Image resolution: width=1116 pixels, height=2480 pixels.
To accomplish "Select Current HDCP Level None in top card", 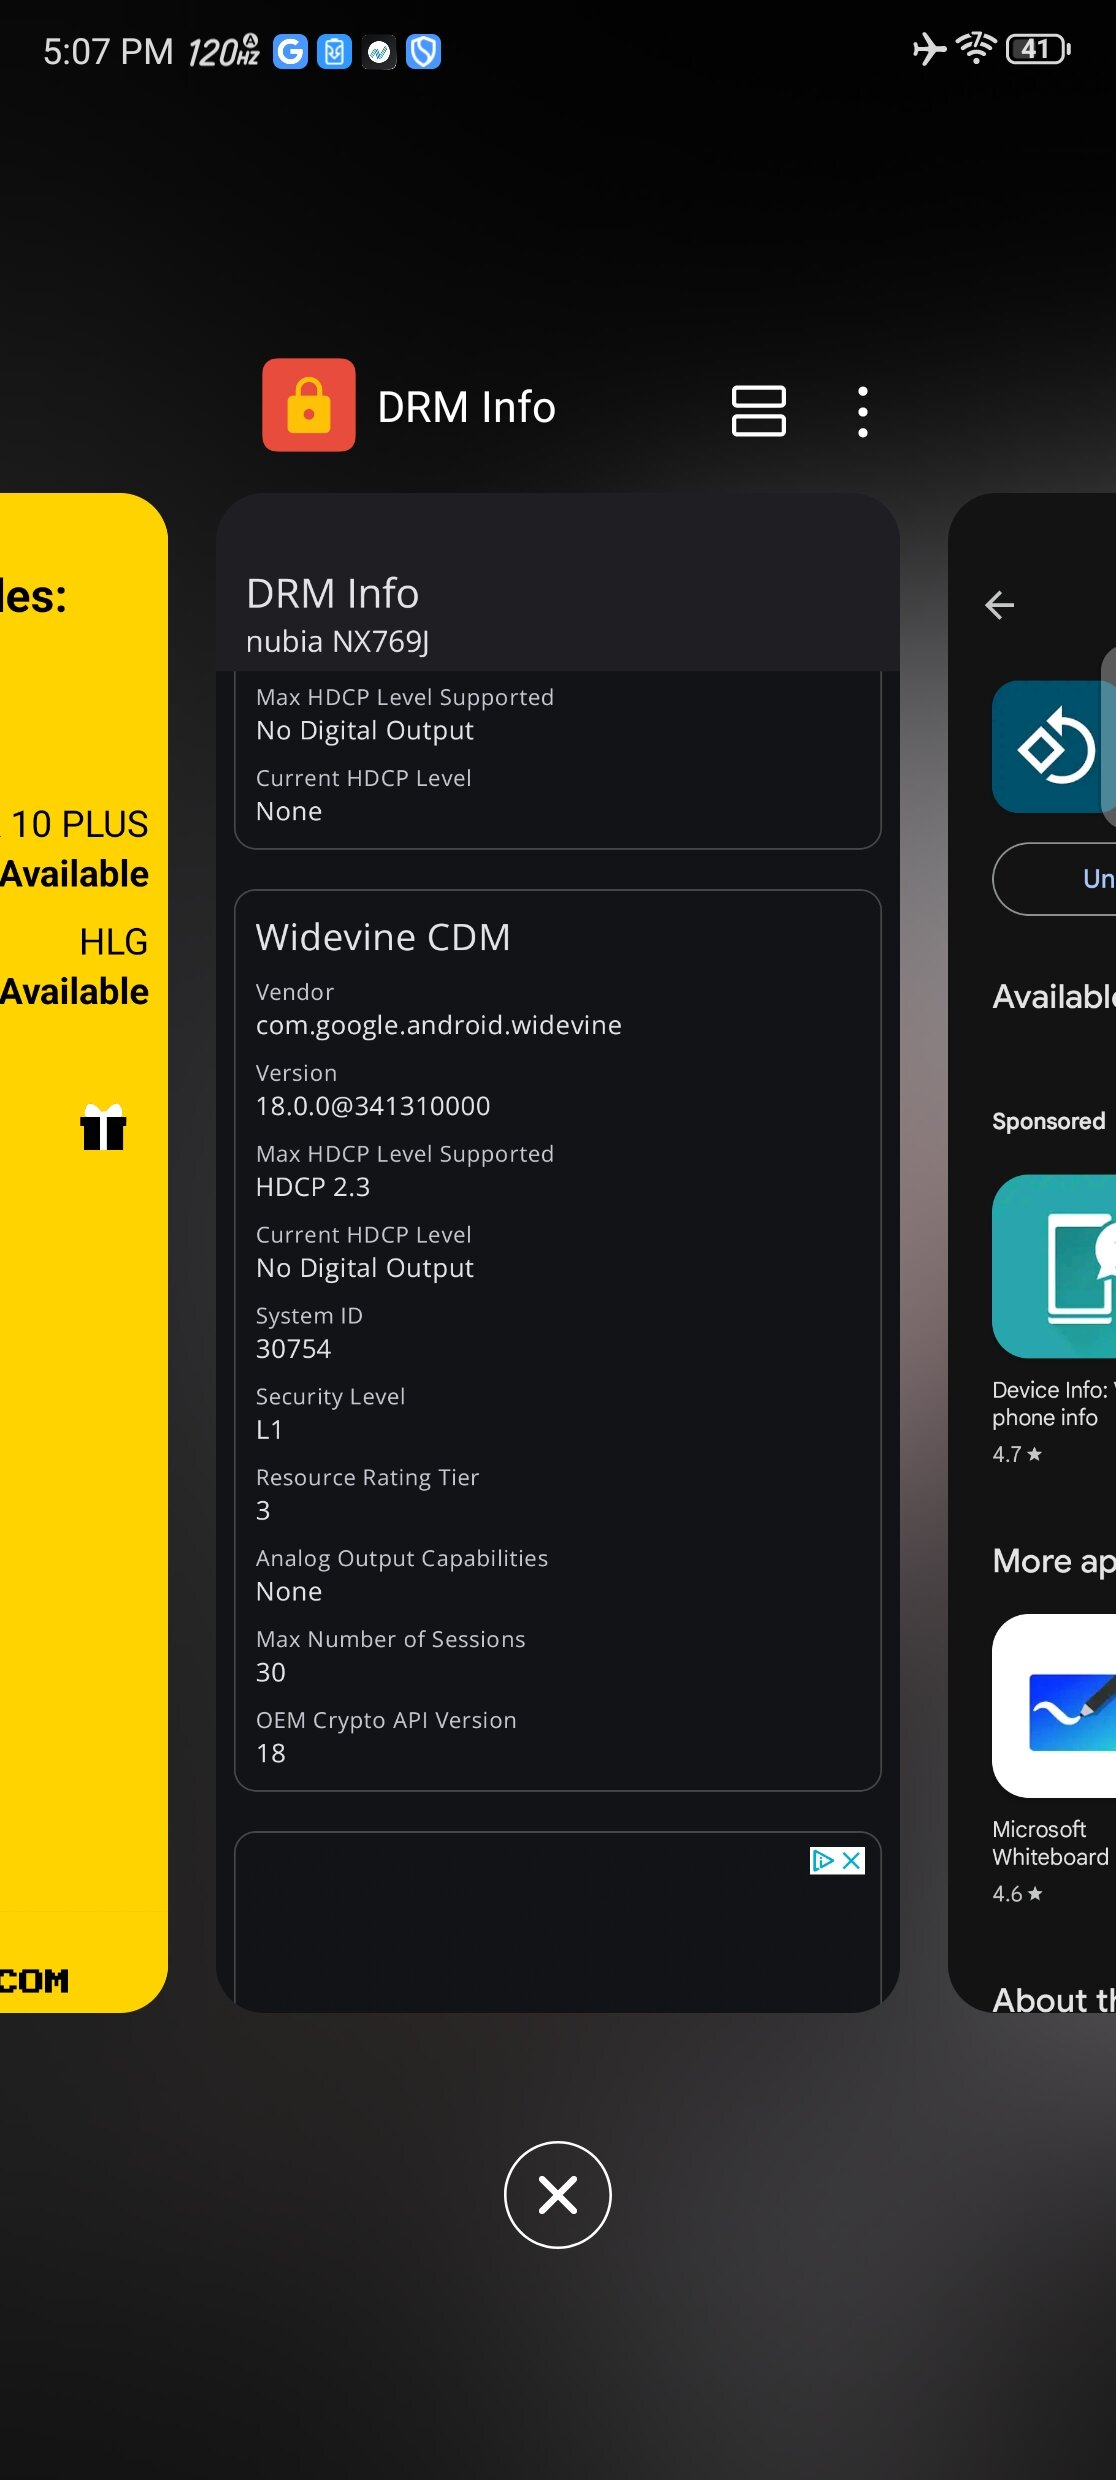I will coord(289,811).
